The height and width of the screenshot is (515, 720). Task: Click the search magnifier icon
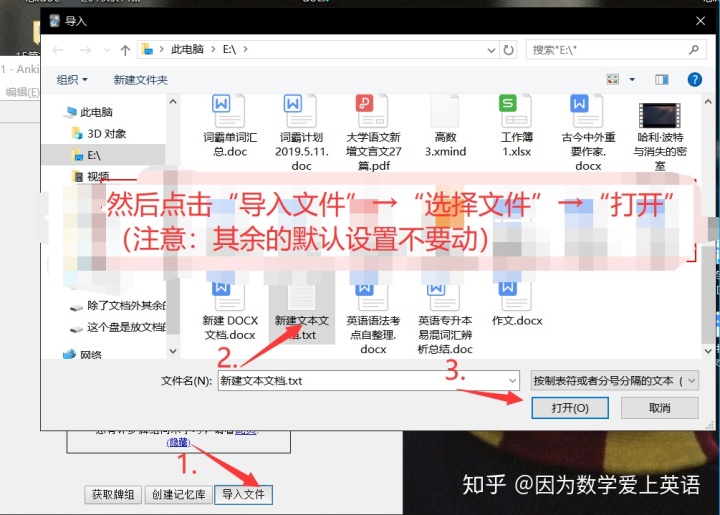coord(693,50)
